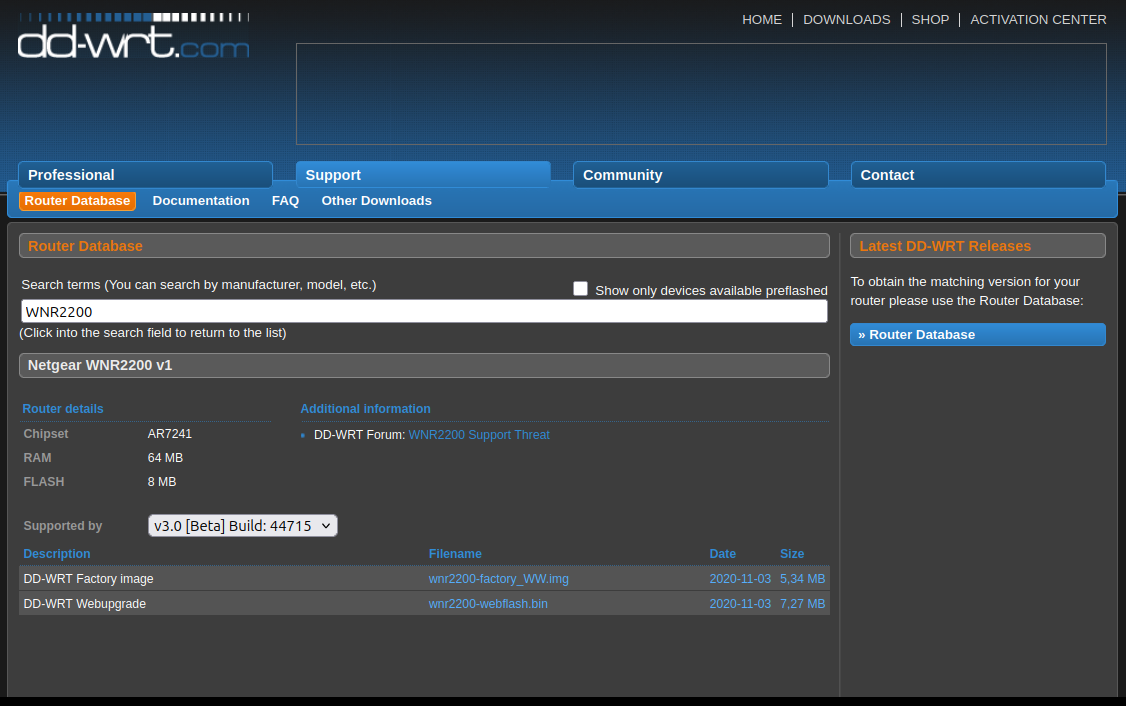Select the Professional main tab
This screenshot has width=1126, height=706.
[x=145, y=175]
